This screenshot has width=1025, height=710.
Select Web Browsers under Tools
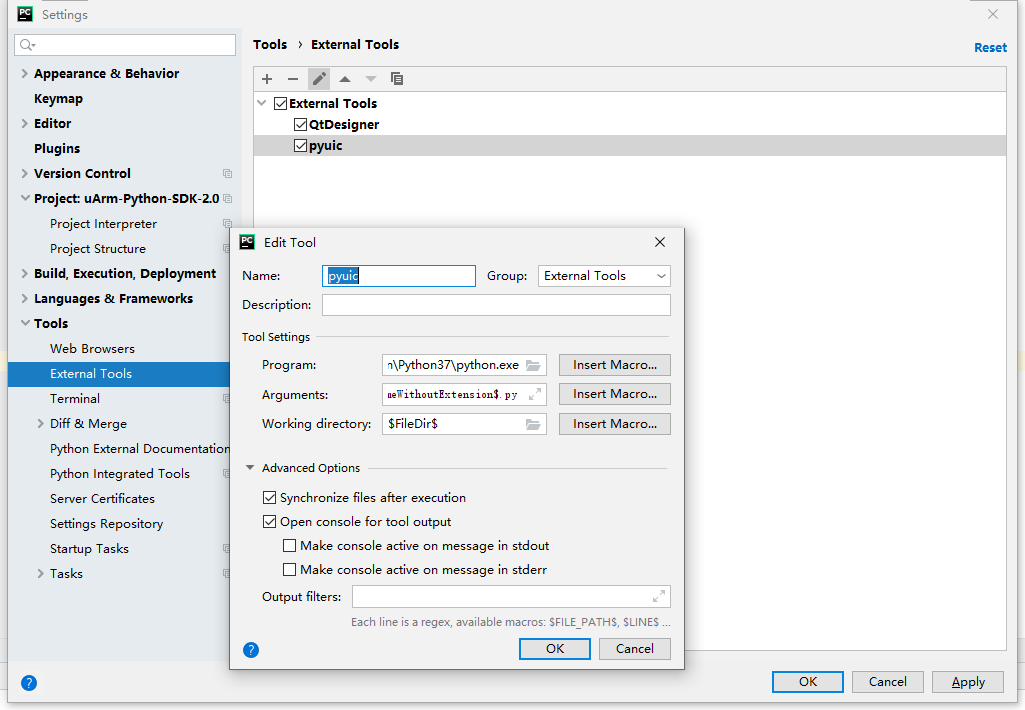(92, 348)
